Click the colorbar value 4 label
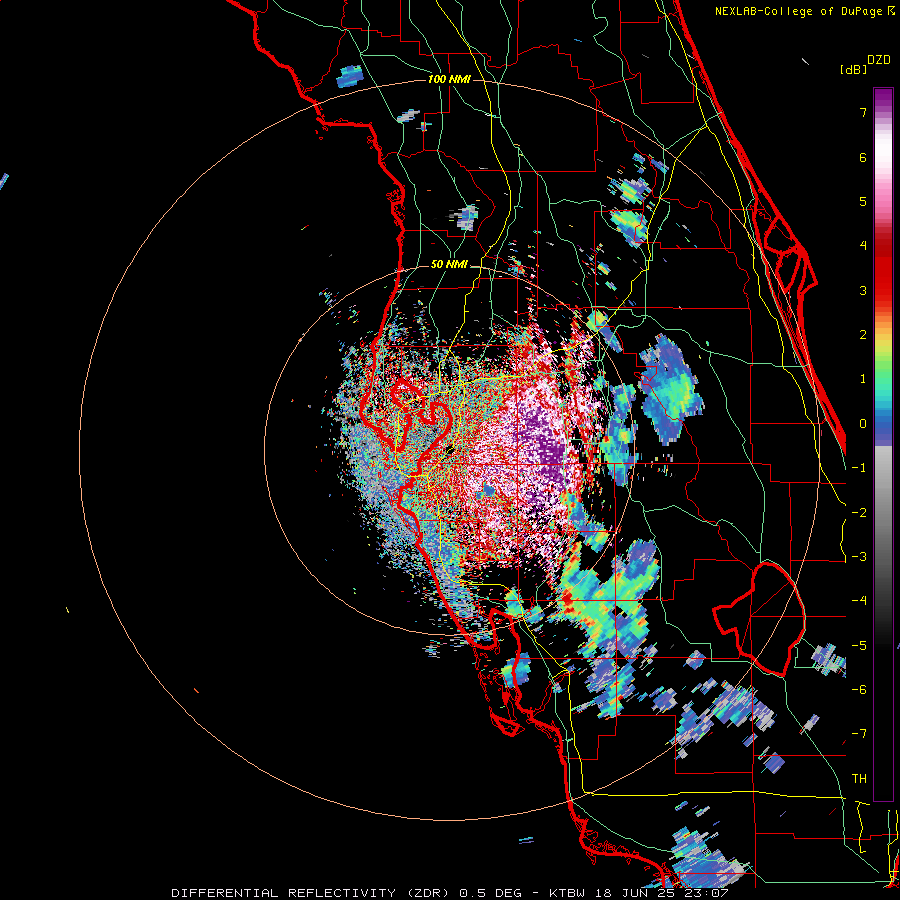 [863, 246]
